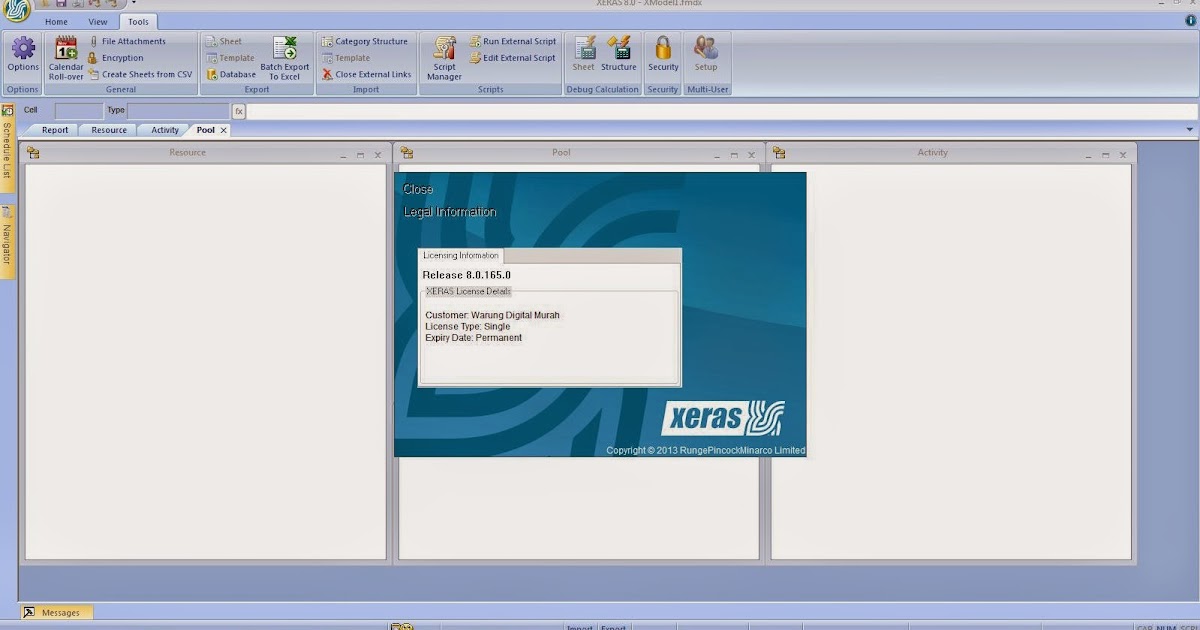Open the Options gear button
This screenshot has width=1200, height=630.
23,54
